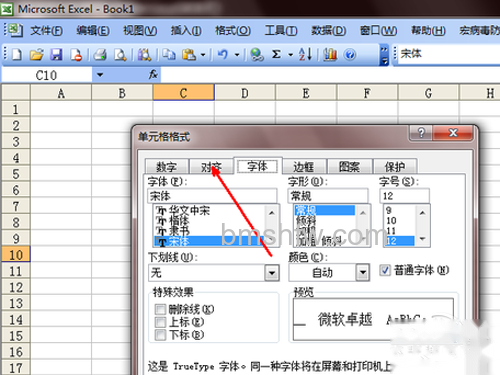Enable the 删除线 strikethrough checkbox
This screenshot has width=500, height=375.
(x=160, y=309)
